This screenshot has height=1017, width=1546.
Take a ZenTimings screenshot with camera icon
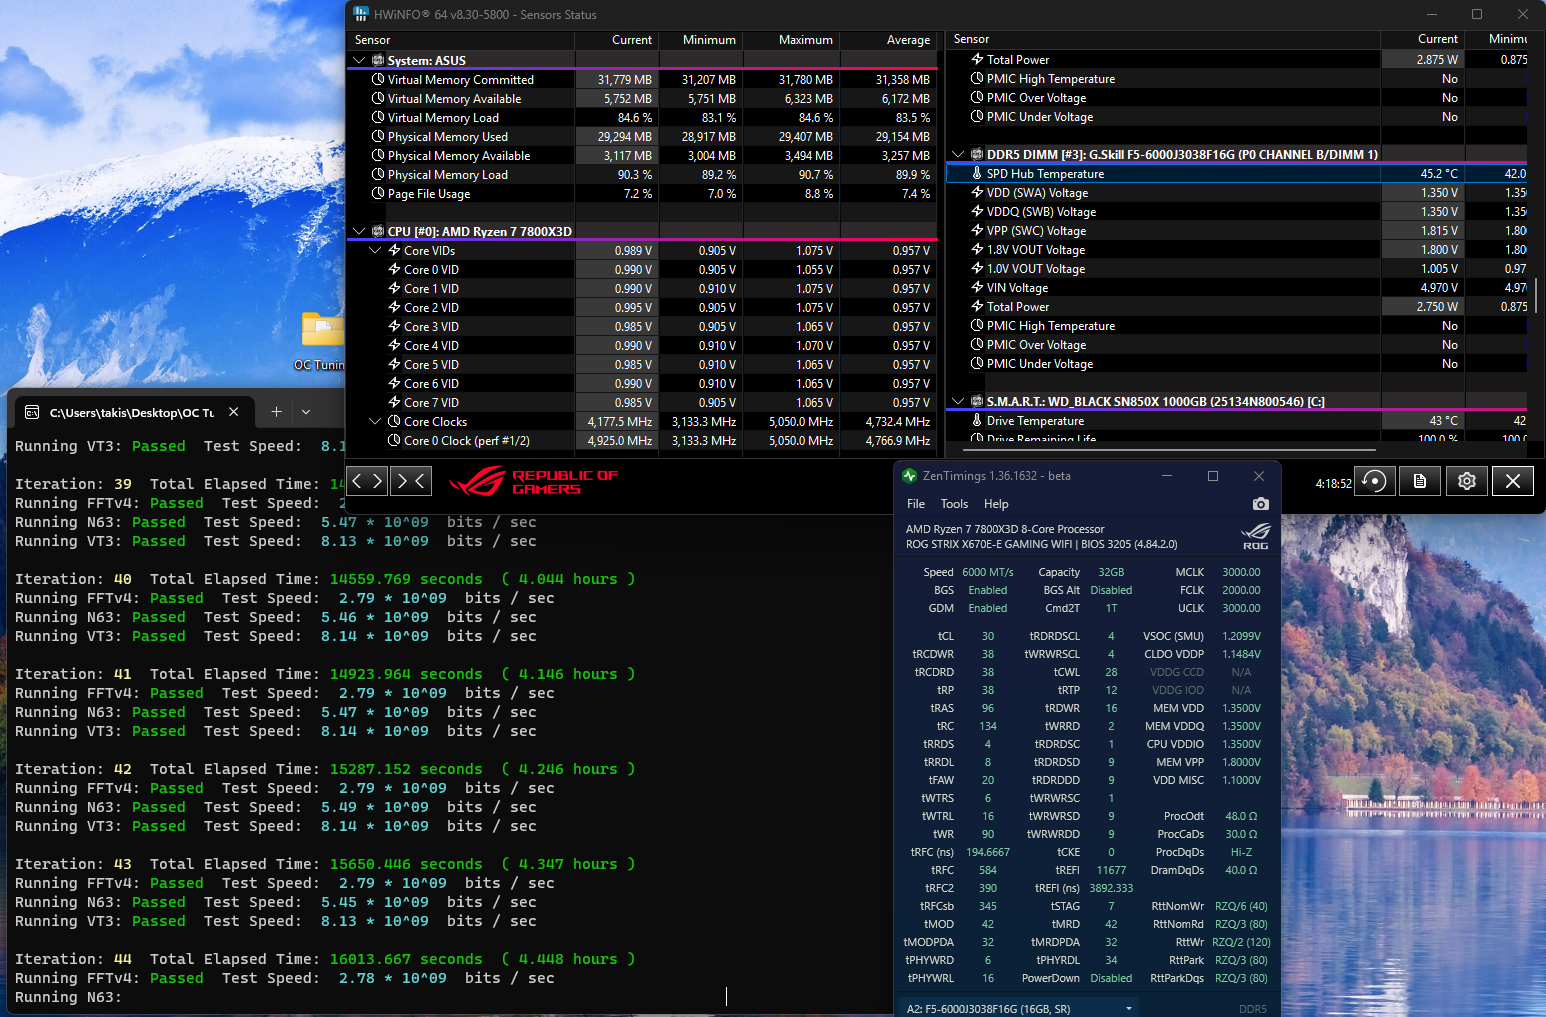tap(1260, 504)
